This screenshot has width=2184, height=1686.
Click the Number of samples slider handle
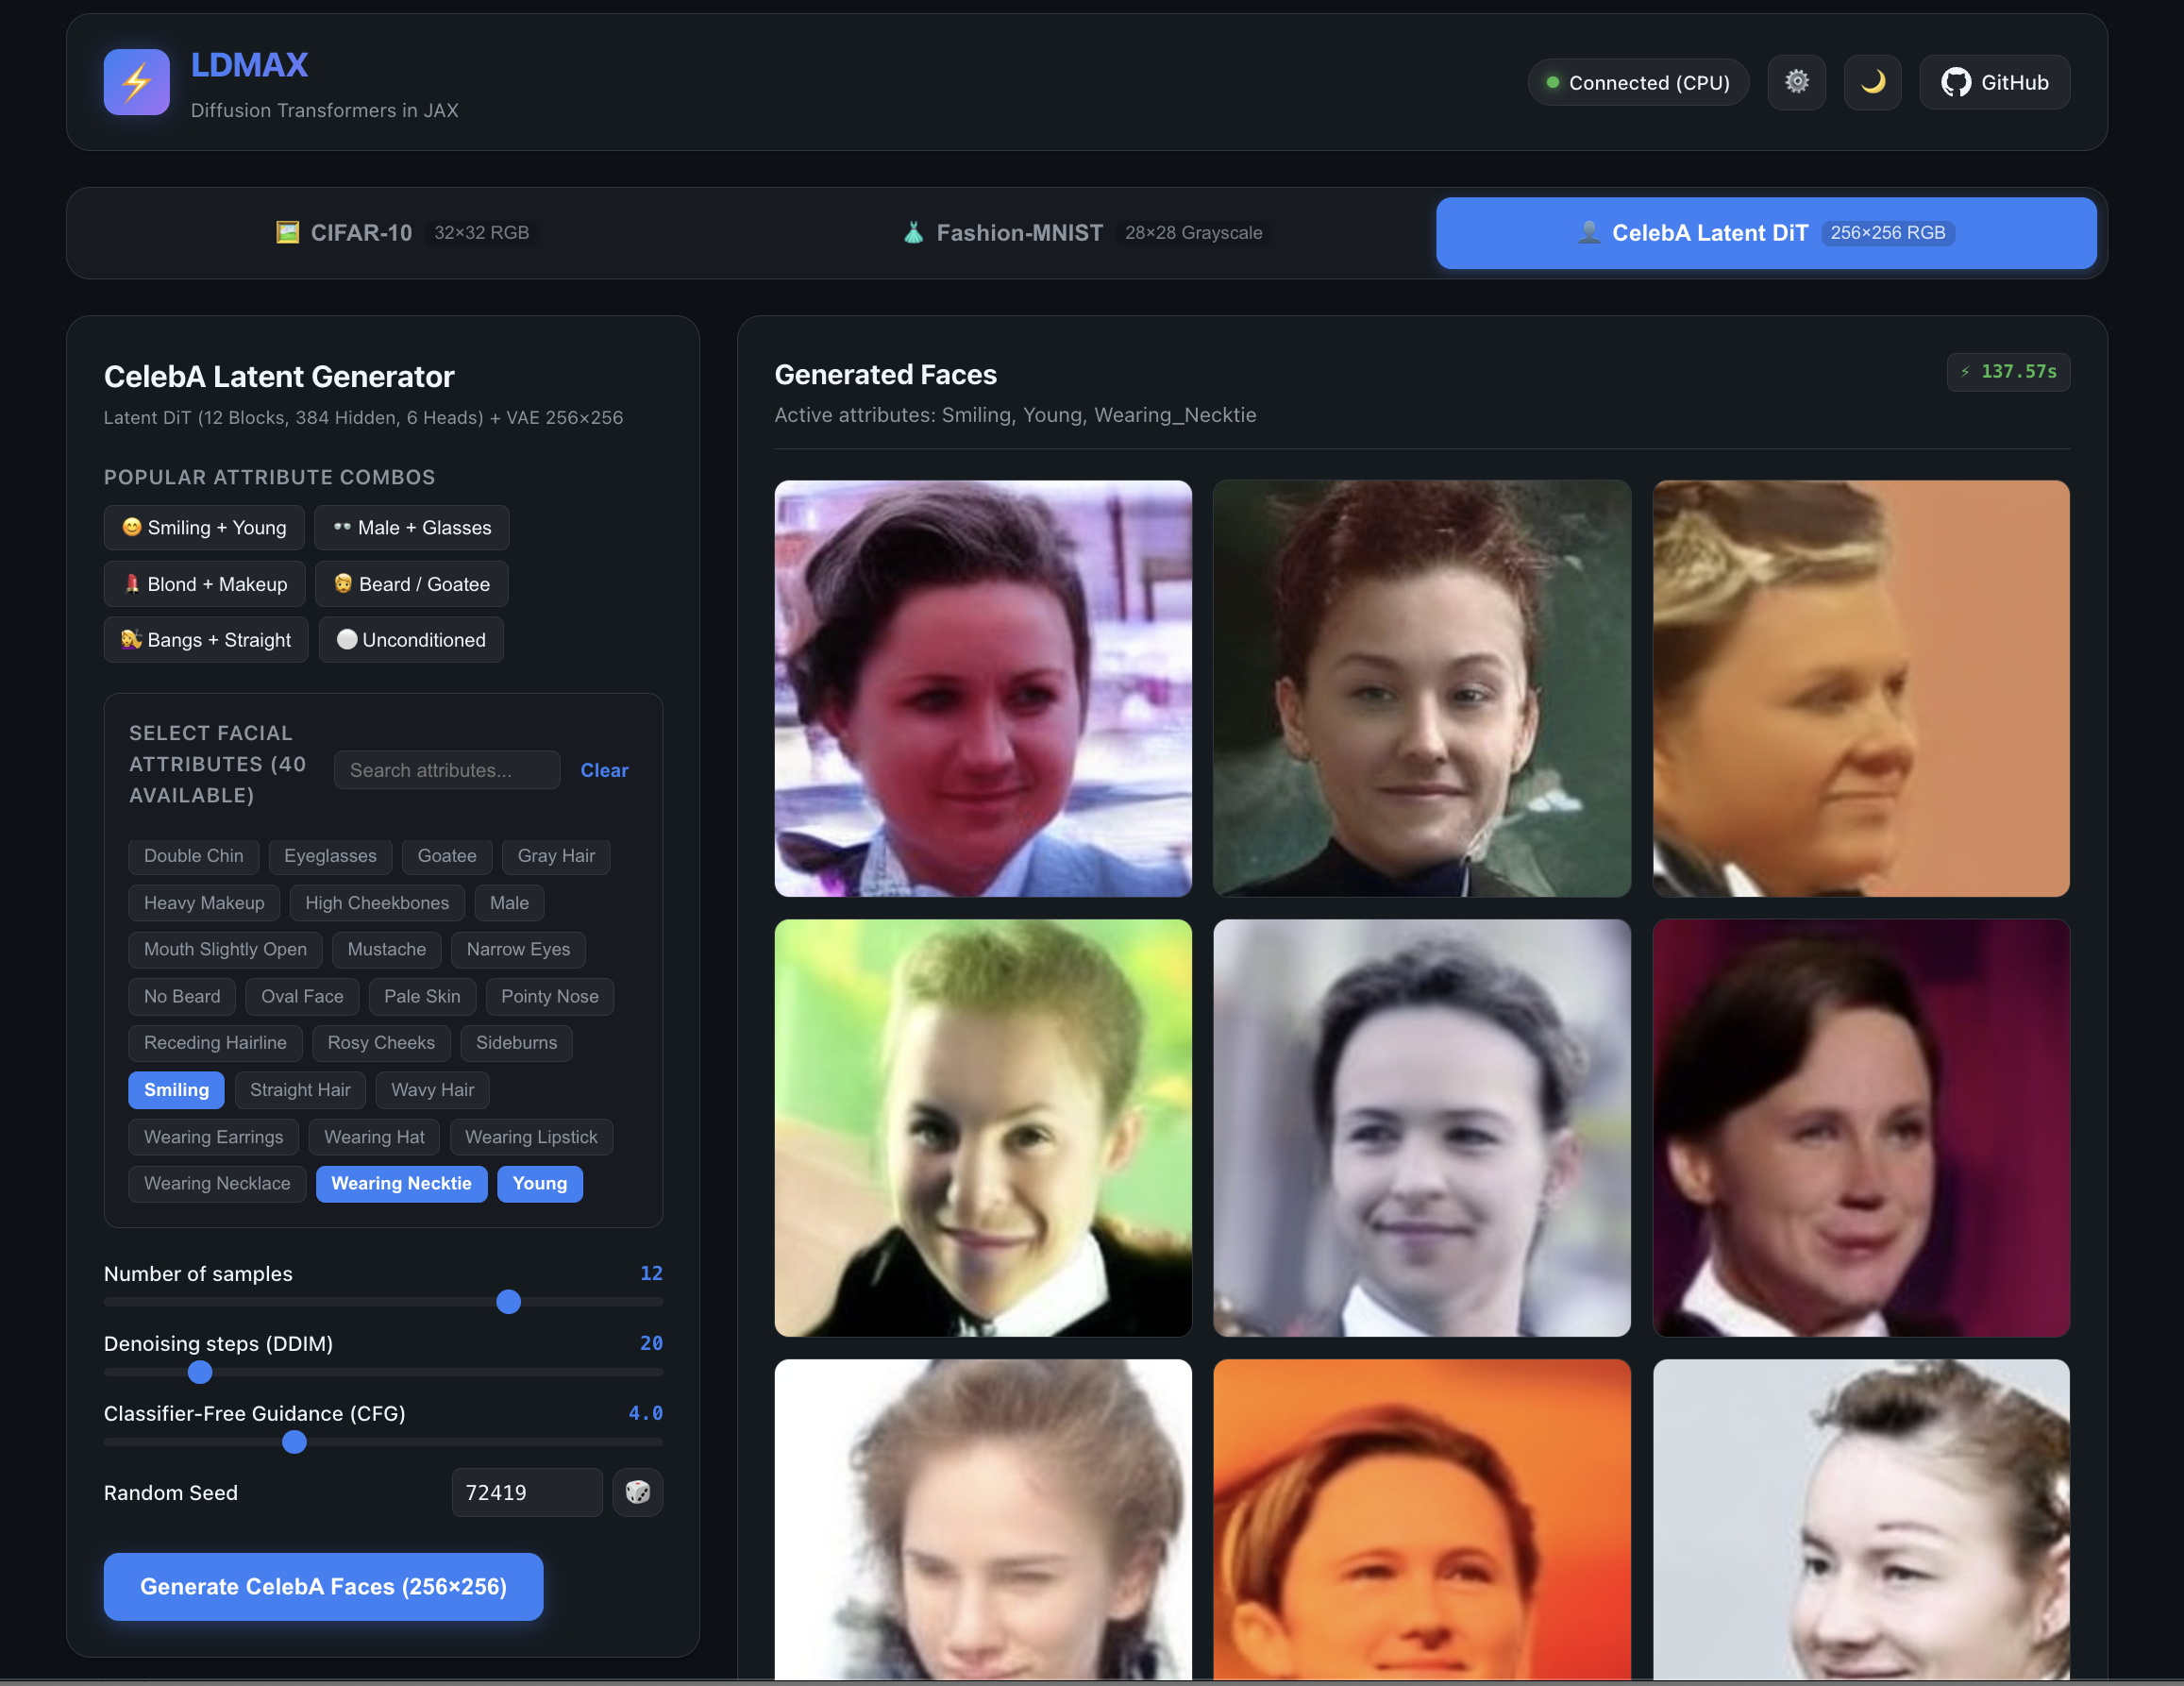(508, 1302)
